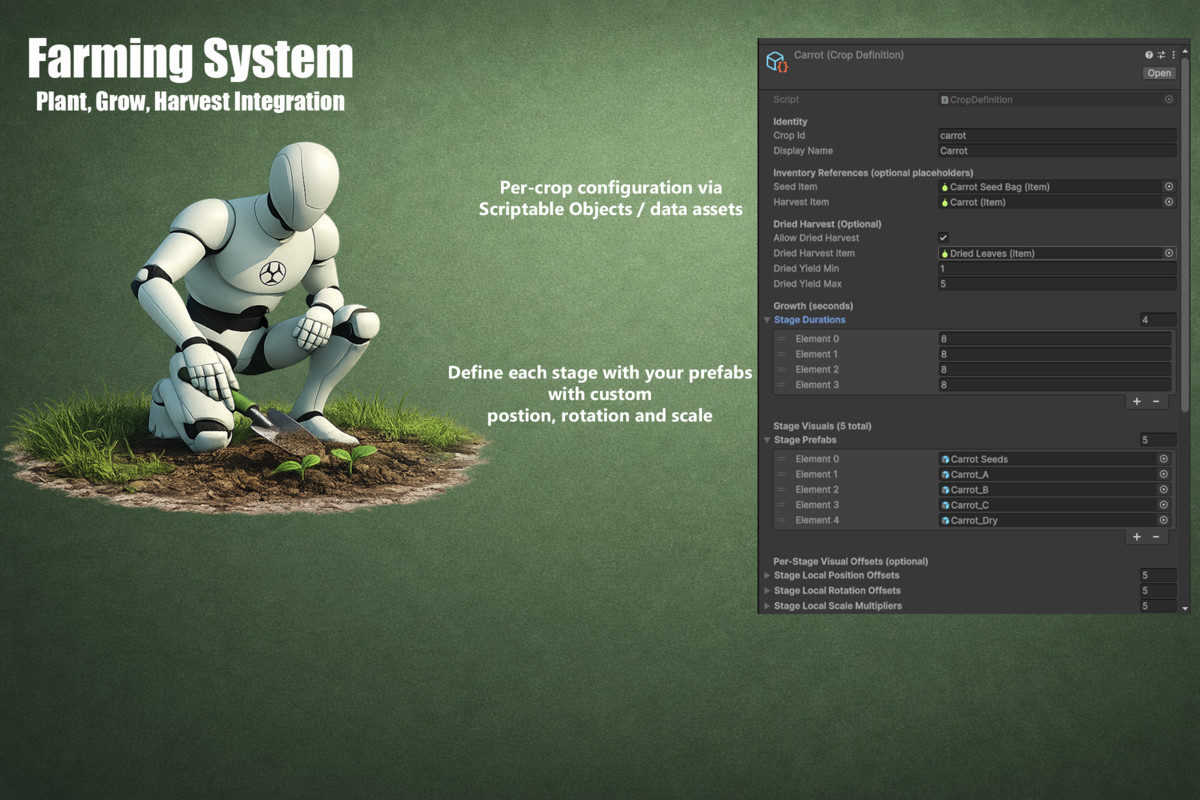The image size is (1200, 800).
Task: Add an element to Stage Prefabs with plus button
Action: click(1136, 536)
